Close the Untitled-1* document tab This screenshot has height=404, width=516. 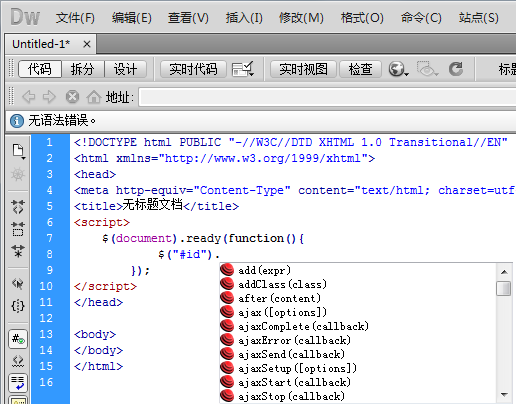87,44
